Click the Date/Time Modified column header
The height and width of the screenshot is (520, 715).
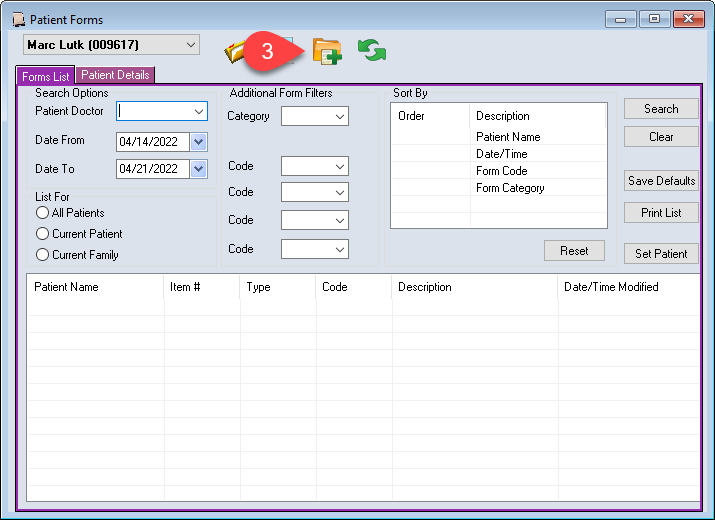[629, 287]
